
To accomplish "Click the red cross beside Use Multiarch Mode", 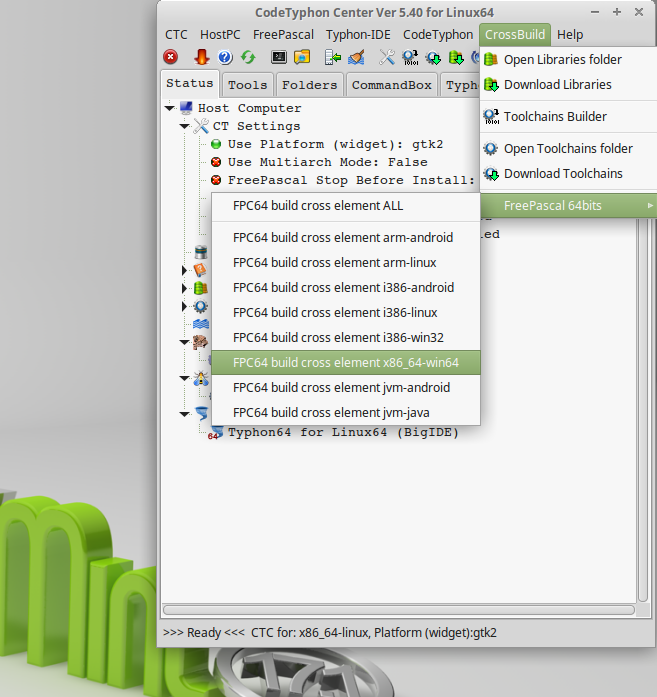I will (x=216, y=162).
